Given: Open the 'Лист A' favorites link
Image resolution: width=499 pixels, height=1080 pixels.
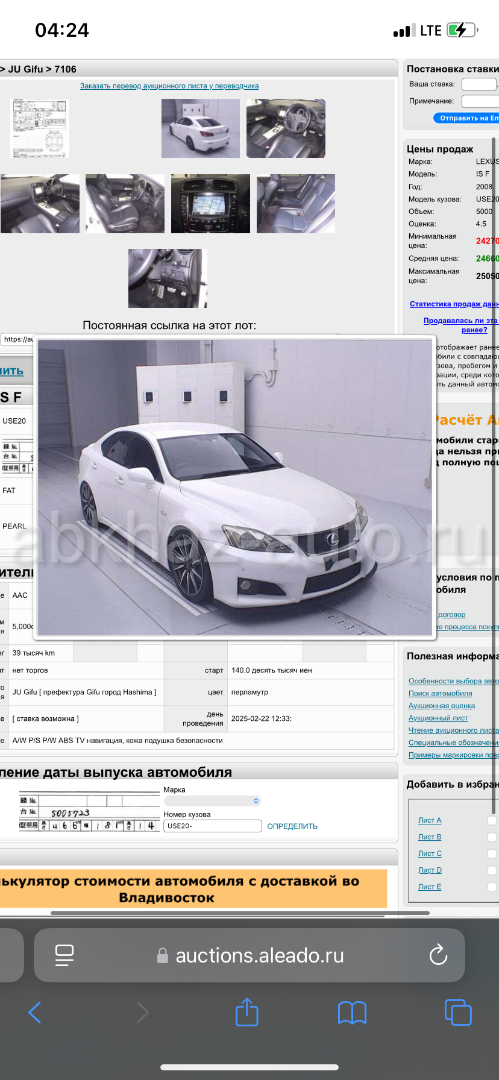Looking at the screenshot, I should click(x=430, y=820).
